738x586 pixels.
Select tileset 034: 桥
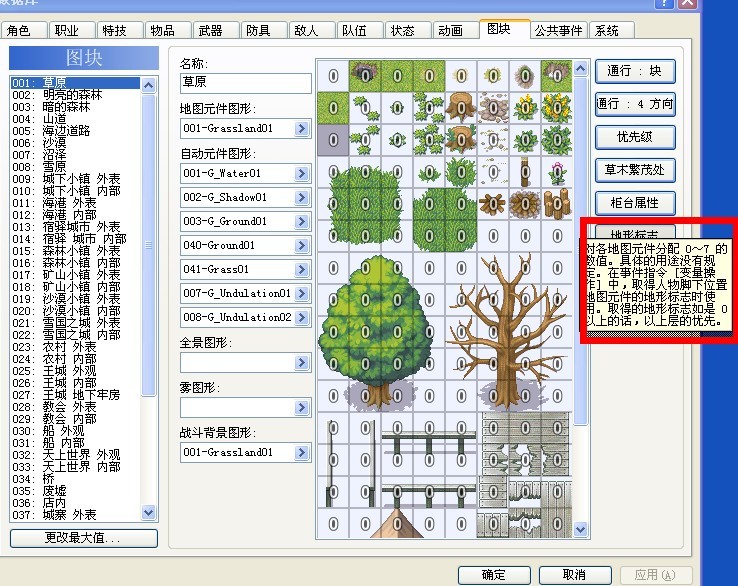[75, 479]
